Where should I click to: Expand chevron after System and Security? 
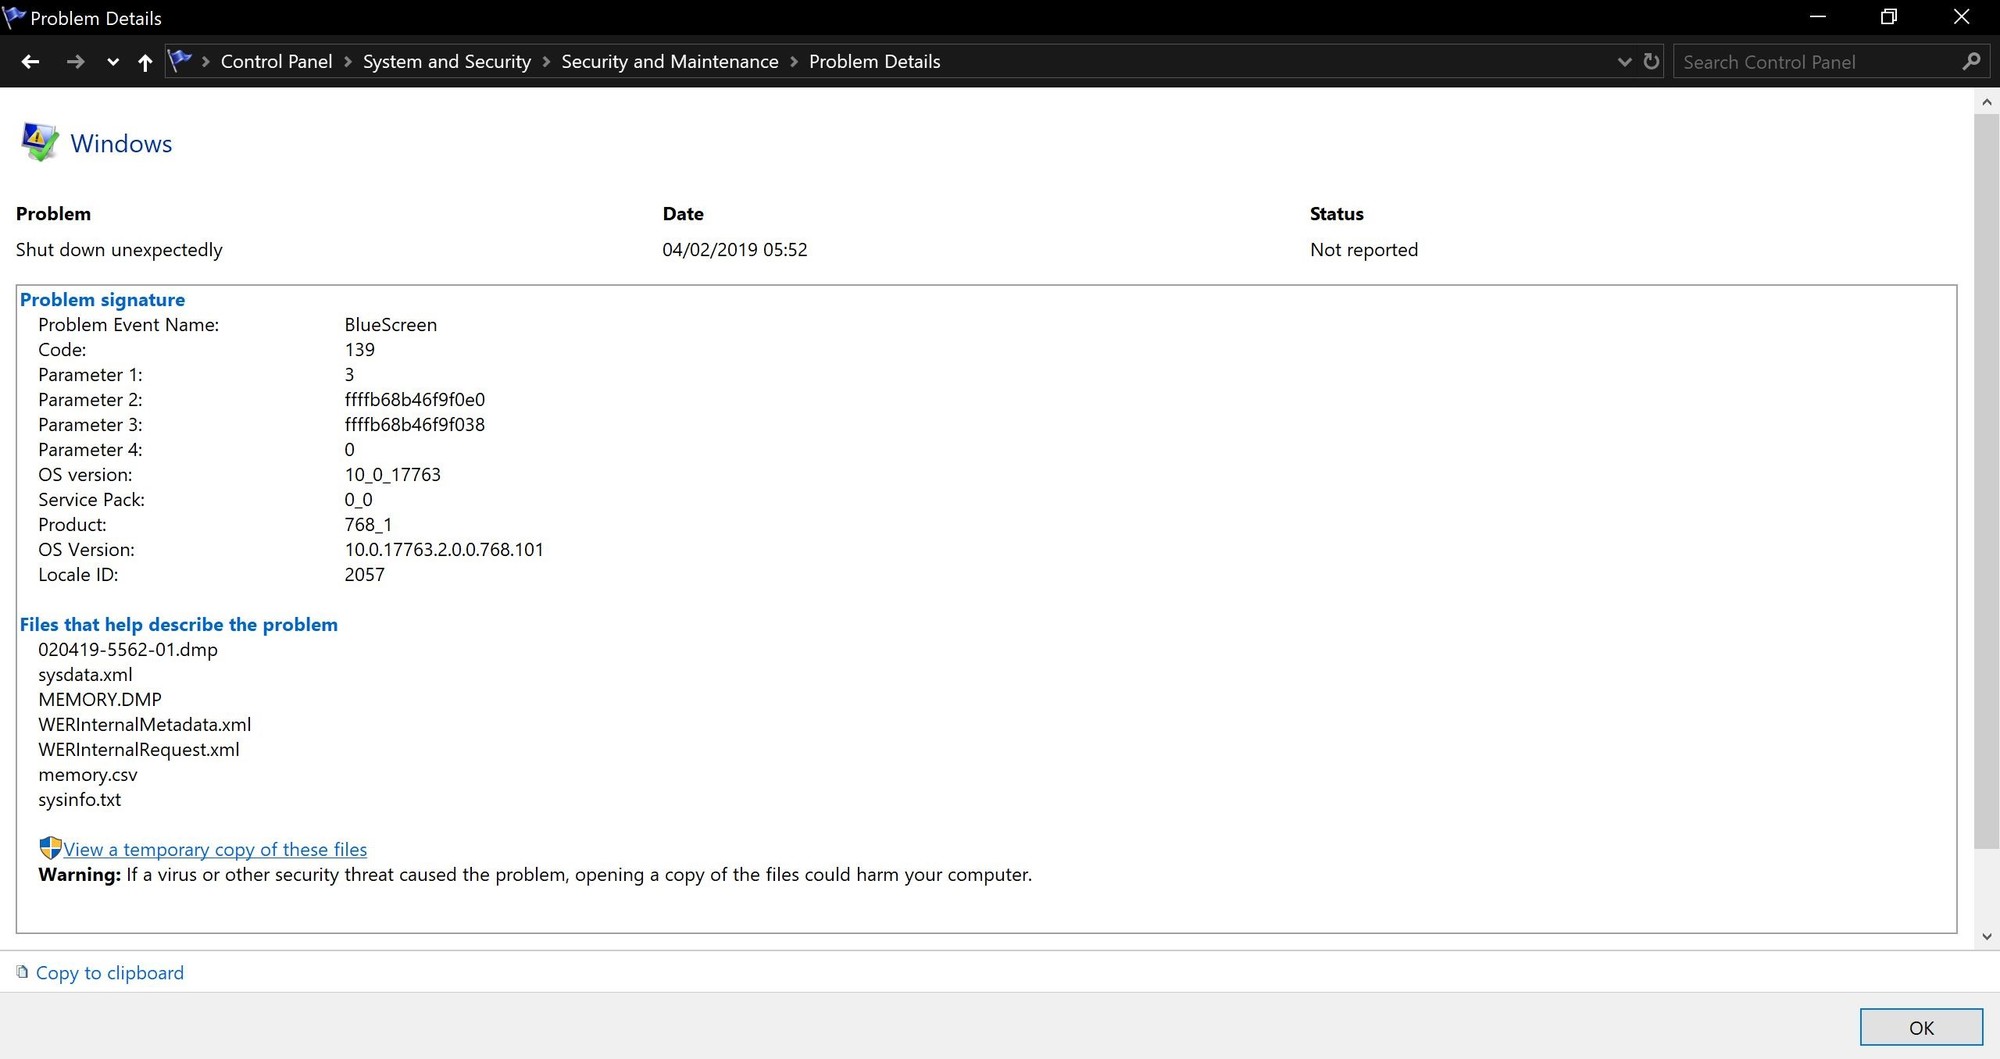(547, 62)
